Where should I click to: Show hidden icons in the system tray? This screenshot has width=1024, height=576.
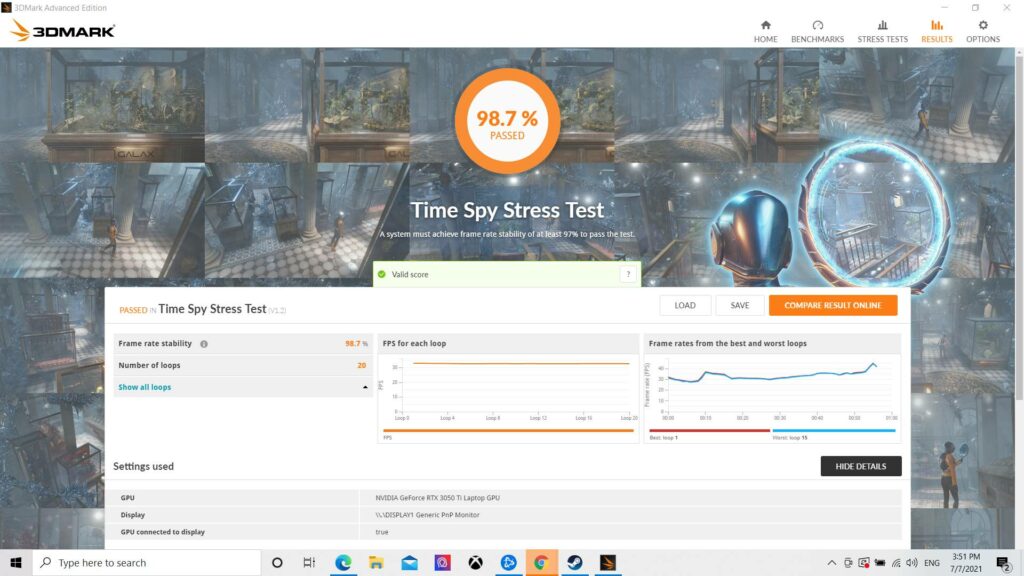click(831, 563)
